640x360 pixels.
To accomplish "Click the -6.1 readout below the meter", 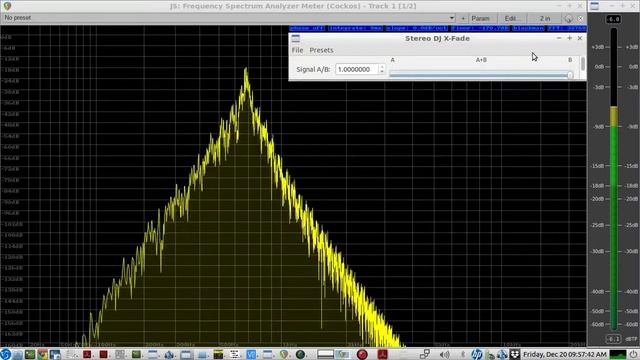I will pos(613,339).
